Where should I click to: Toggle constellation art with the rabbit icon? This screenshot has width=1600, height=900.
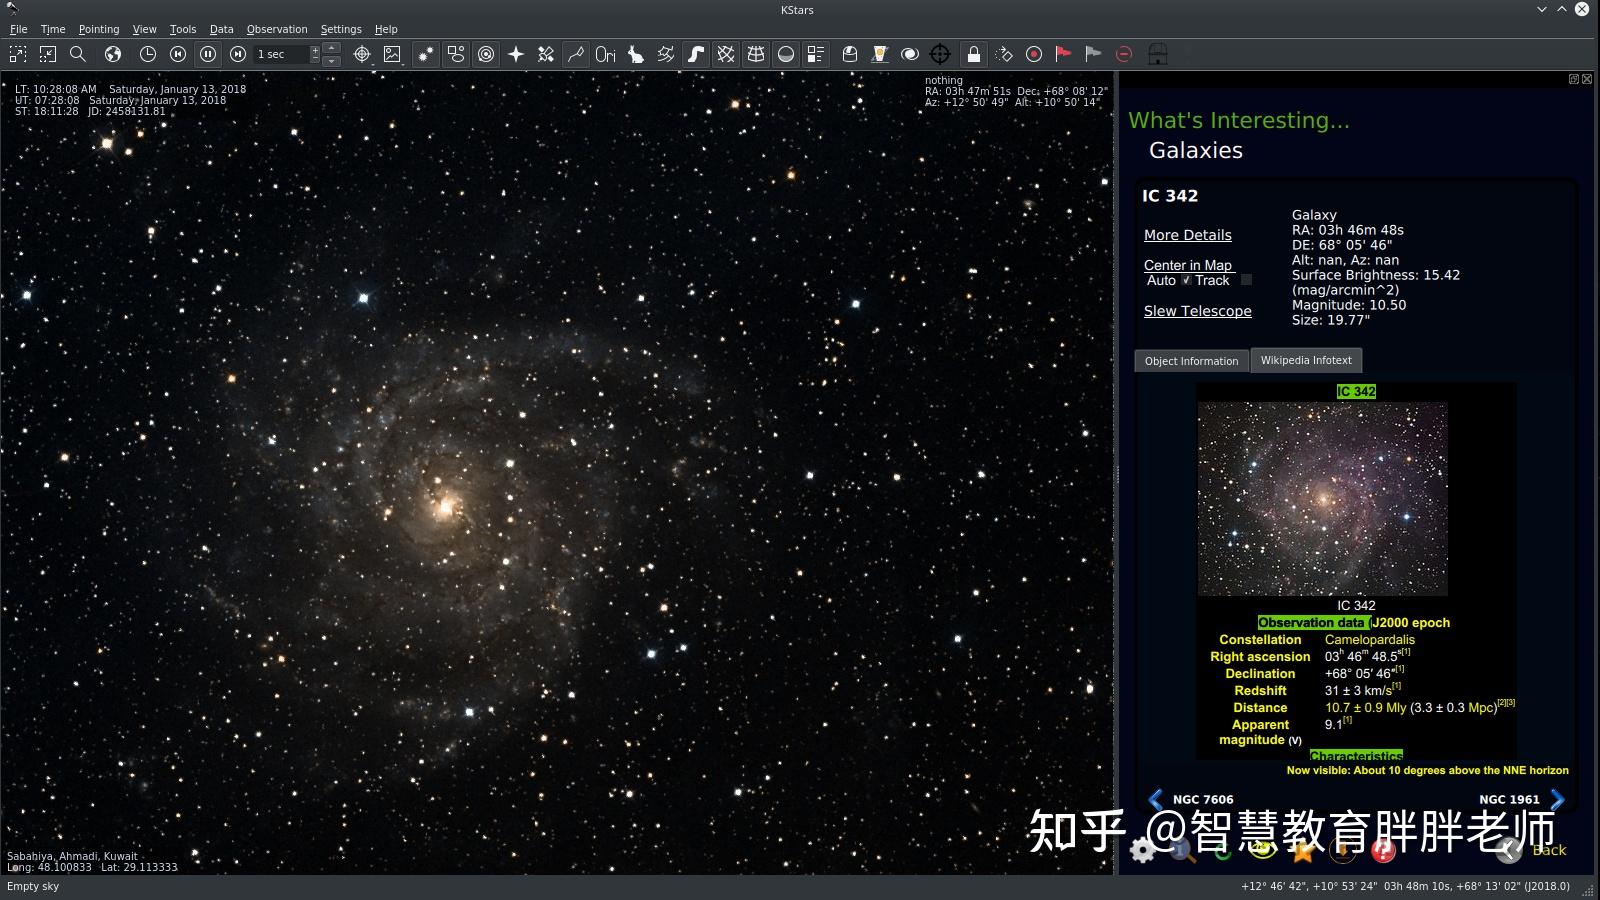636,55
